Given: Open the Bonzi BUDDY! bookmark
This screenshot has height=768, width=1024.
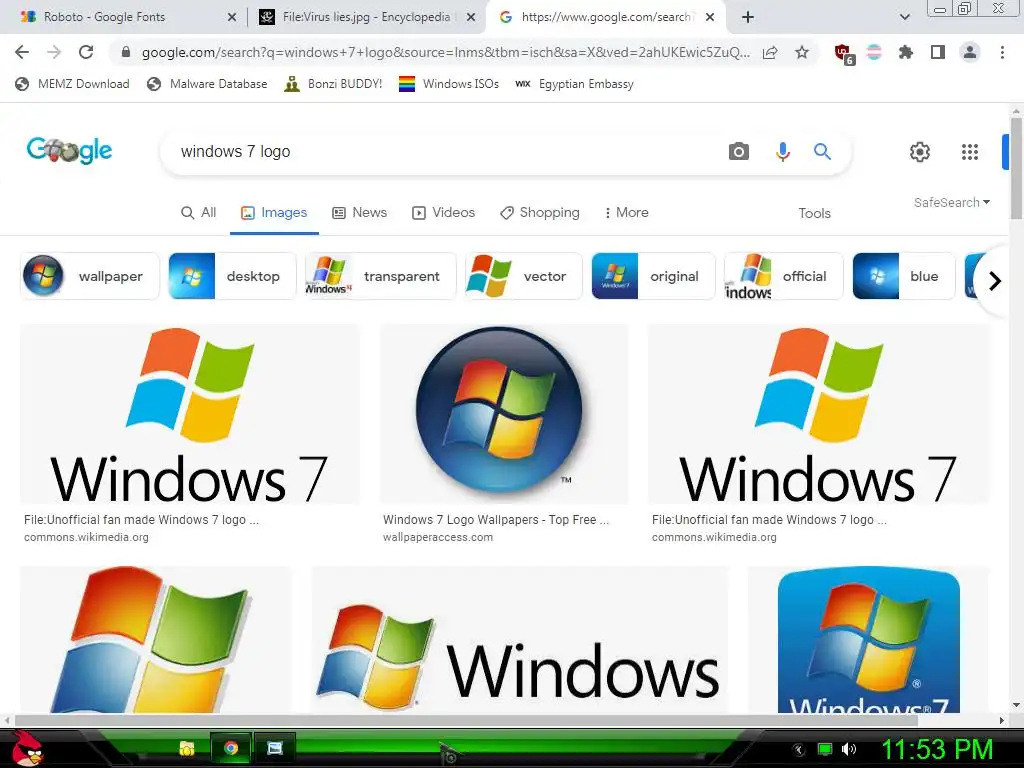Looking at the screenshot, I should tap(334, 84).
